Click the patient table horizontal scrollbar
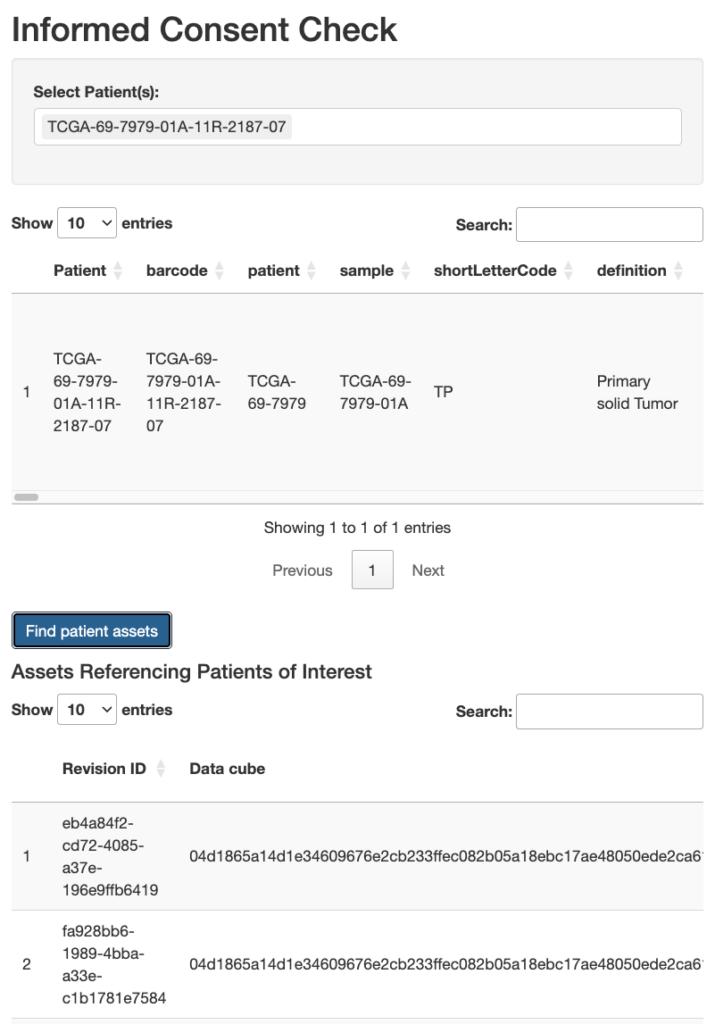The image size is (715, 1024). [26, 497]
